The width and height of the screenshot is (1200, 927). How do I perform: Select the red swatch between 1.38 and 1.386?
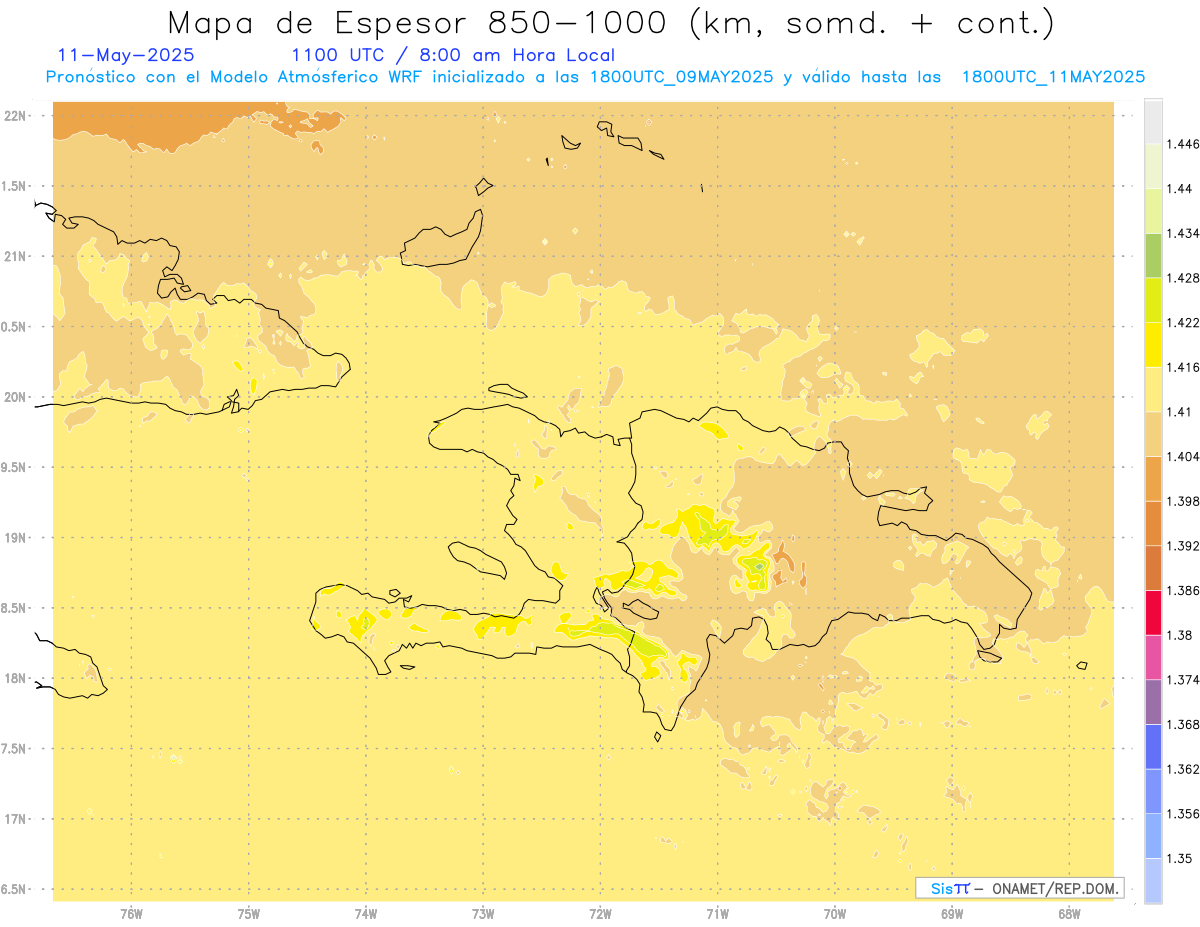(x=1153, y=613)
